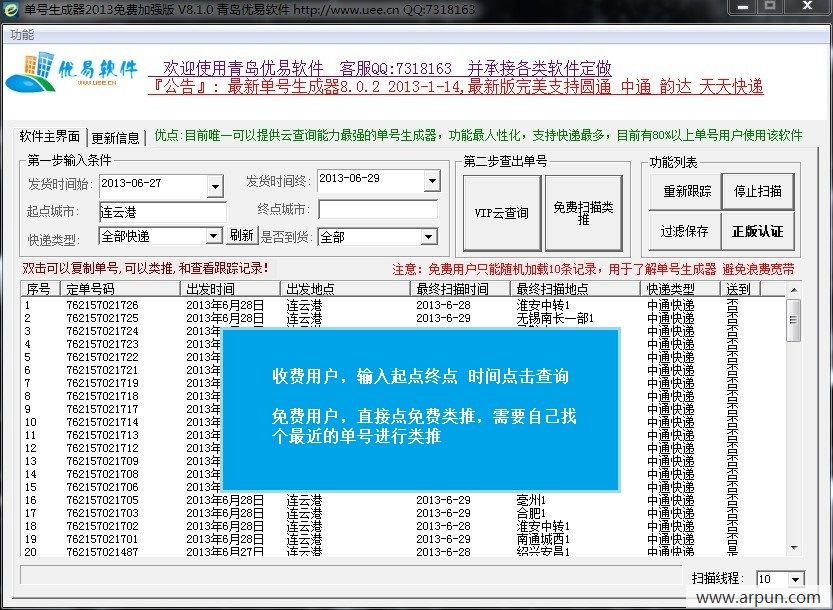Viewport: 833px width, 610px height.
Task: Click the 优易软件 logo image
Action: coord(71,73)
